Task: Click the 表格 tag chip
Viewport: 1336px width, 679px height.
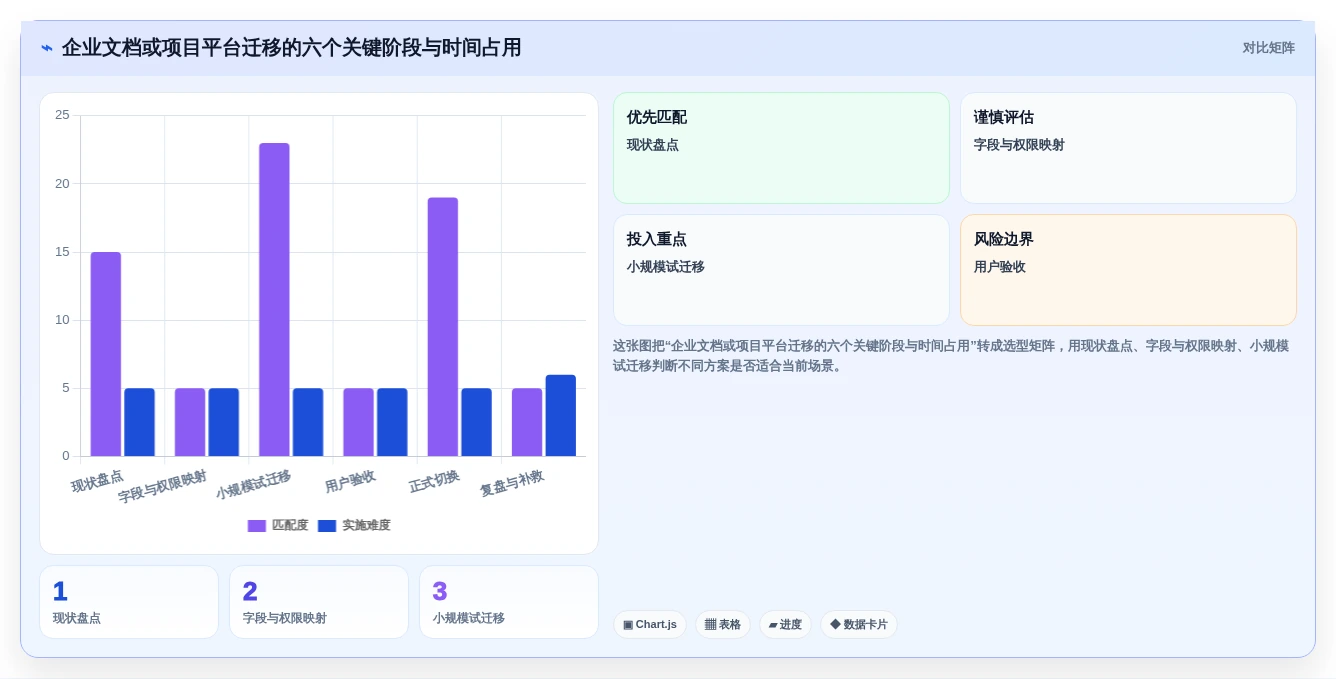Action: [723, 624]
